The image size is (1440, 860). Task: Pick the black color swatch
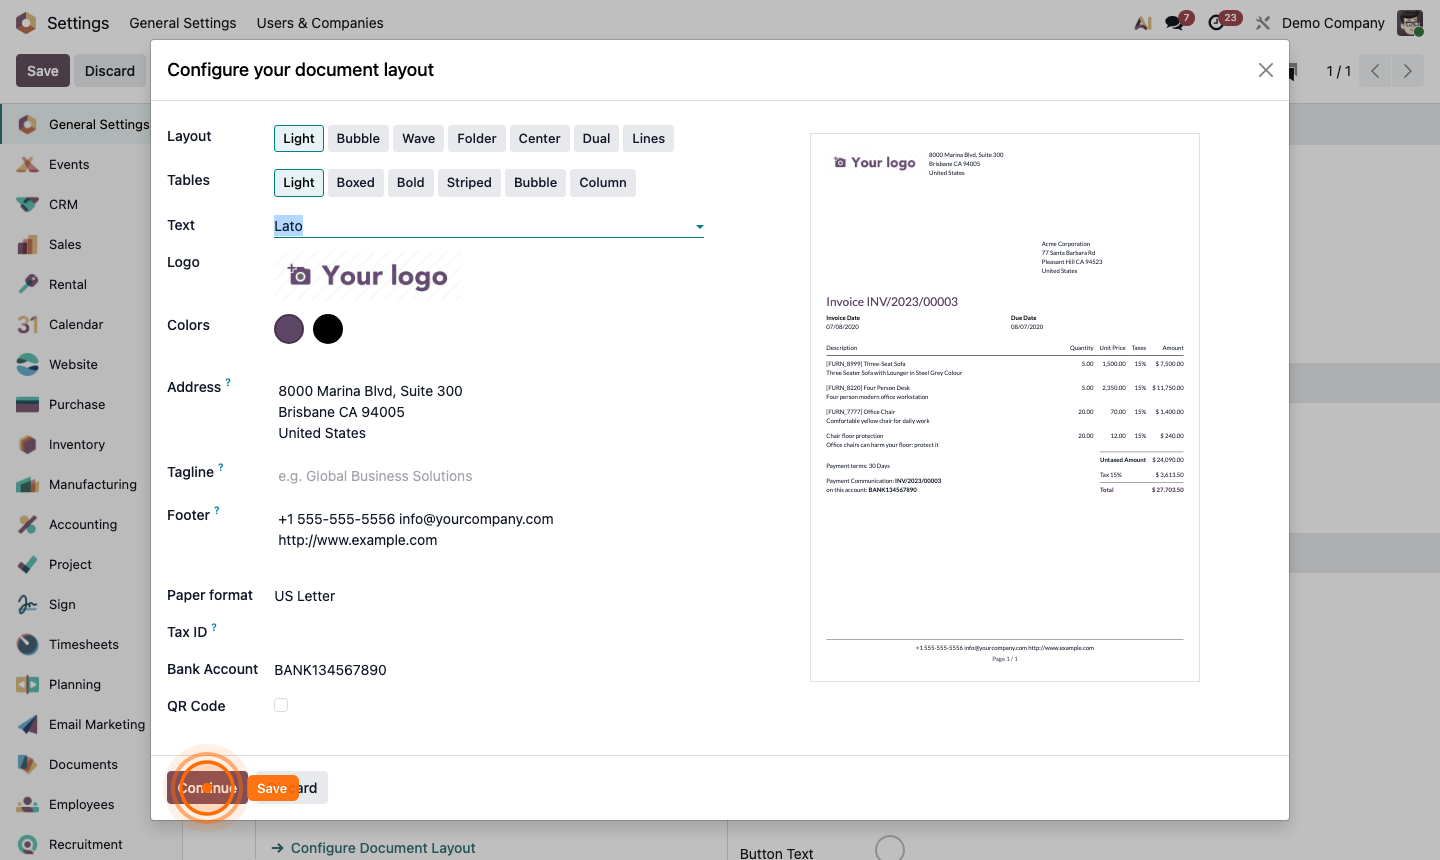(x=328, y=328)
